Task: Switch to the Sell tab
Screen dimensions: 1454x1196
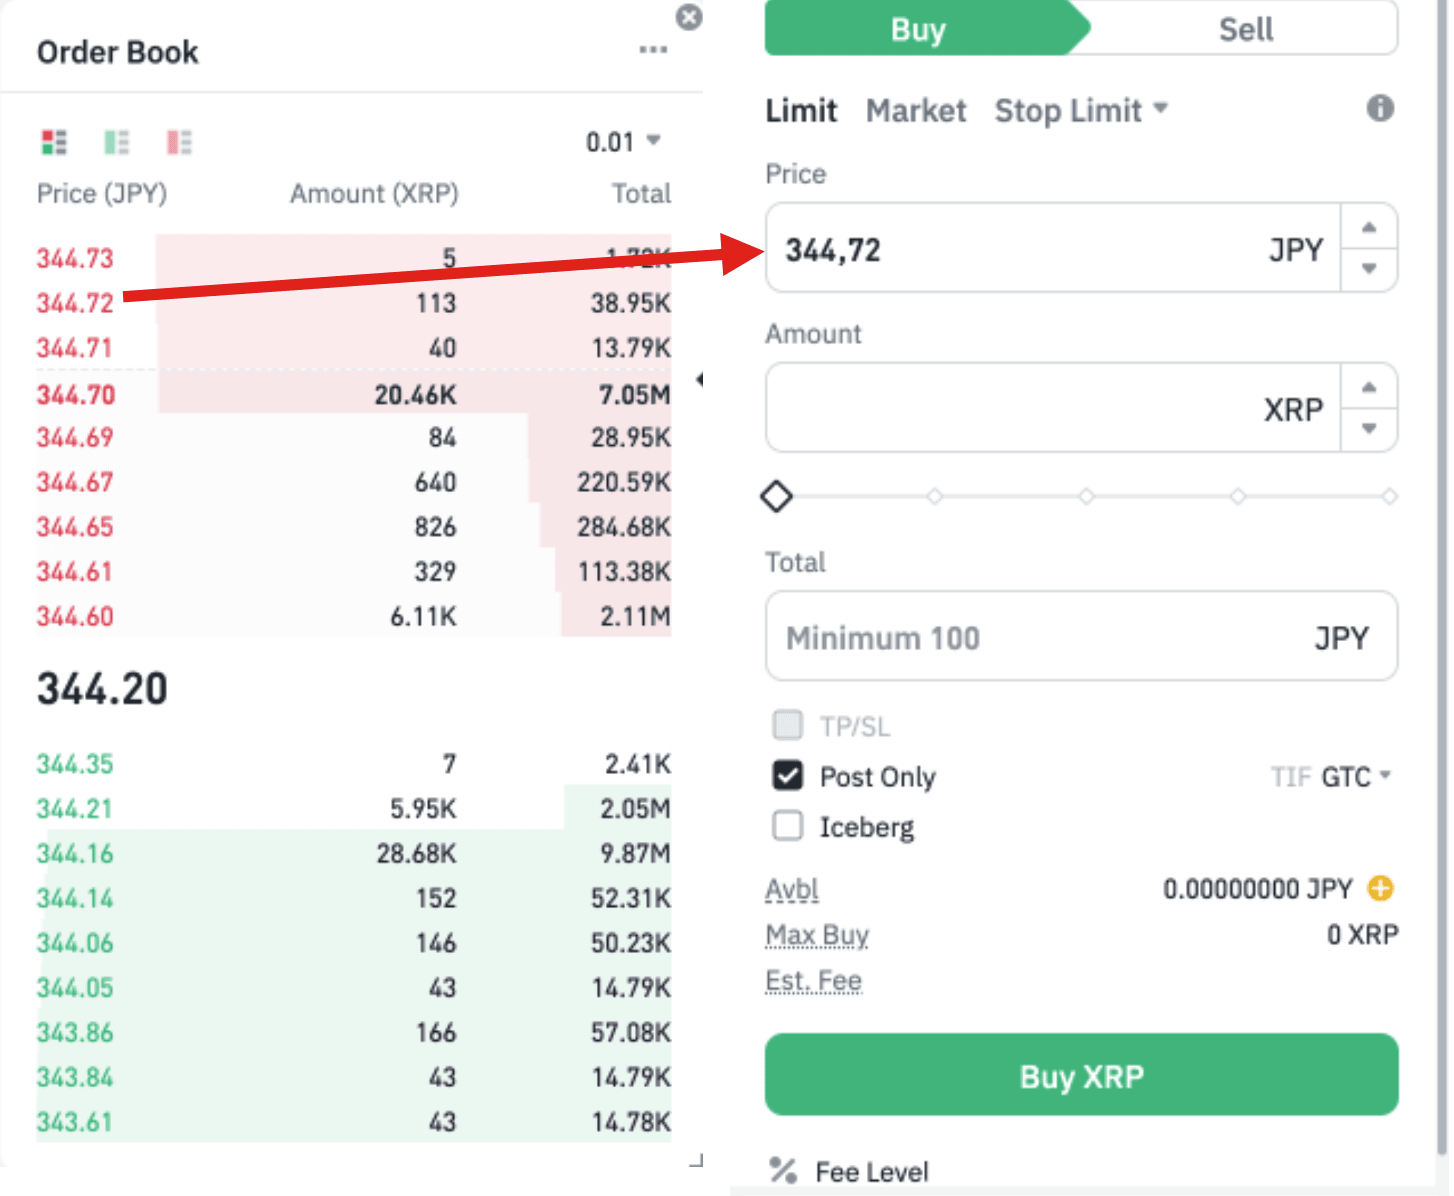Action: 1245,29
